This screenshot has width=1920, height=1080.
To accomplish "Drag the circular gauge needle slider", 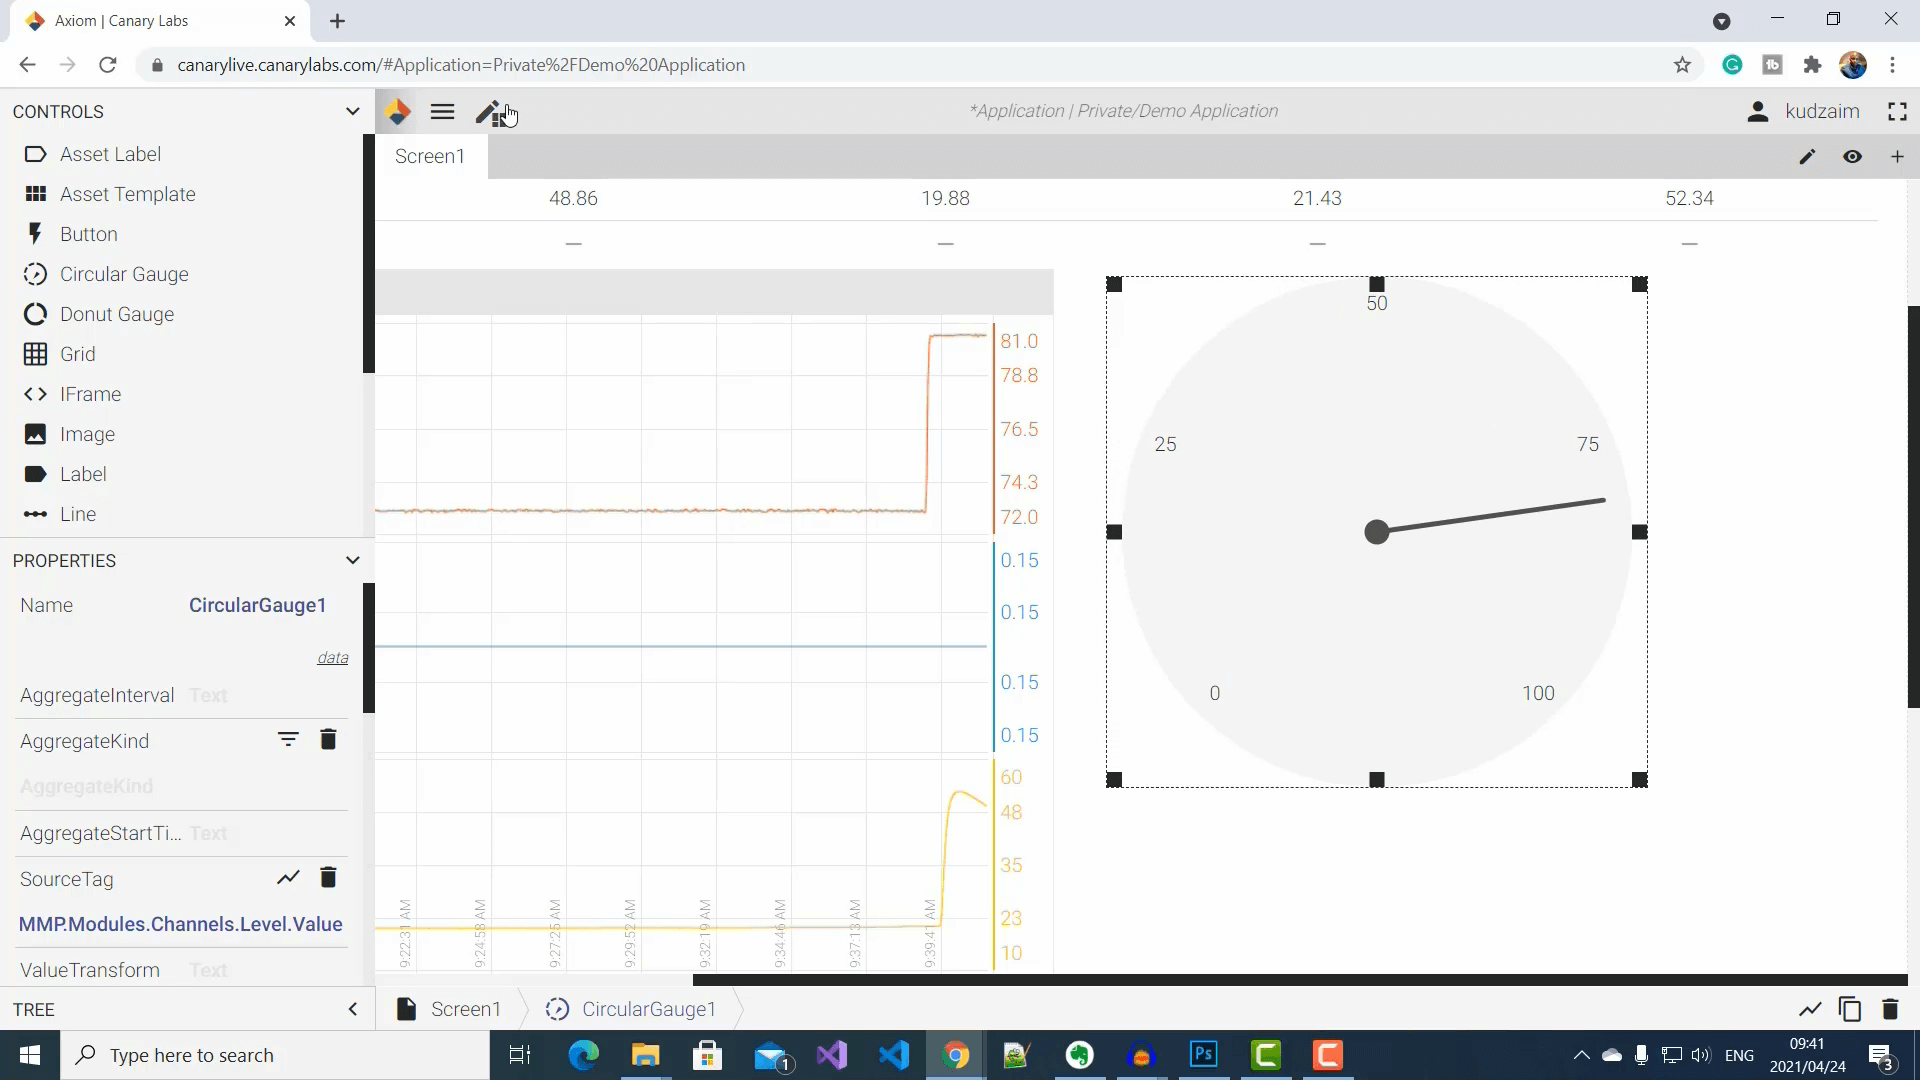I will coord(1377,530).
